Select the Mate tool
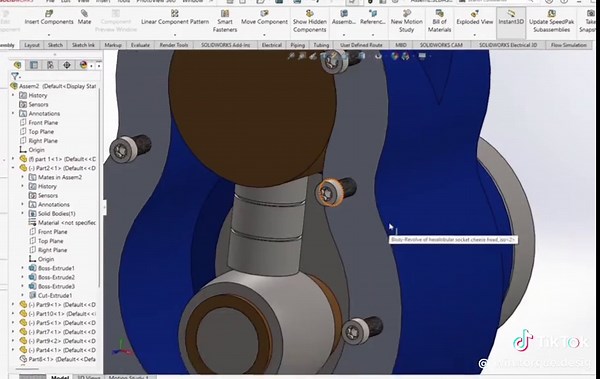 coord(84,18)
